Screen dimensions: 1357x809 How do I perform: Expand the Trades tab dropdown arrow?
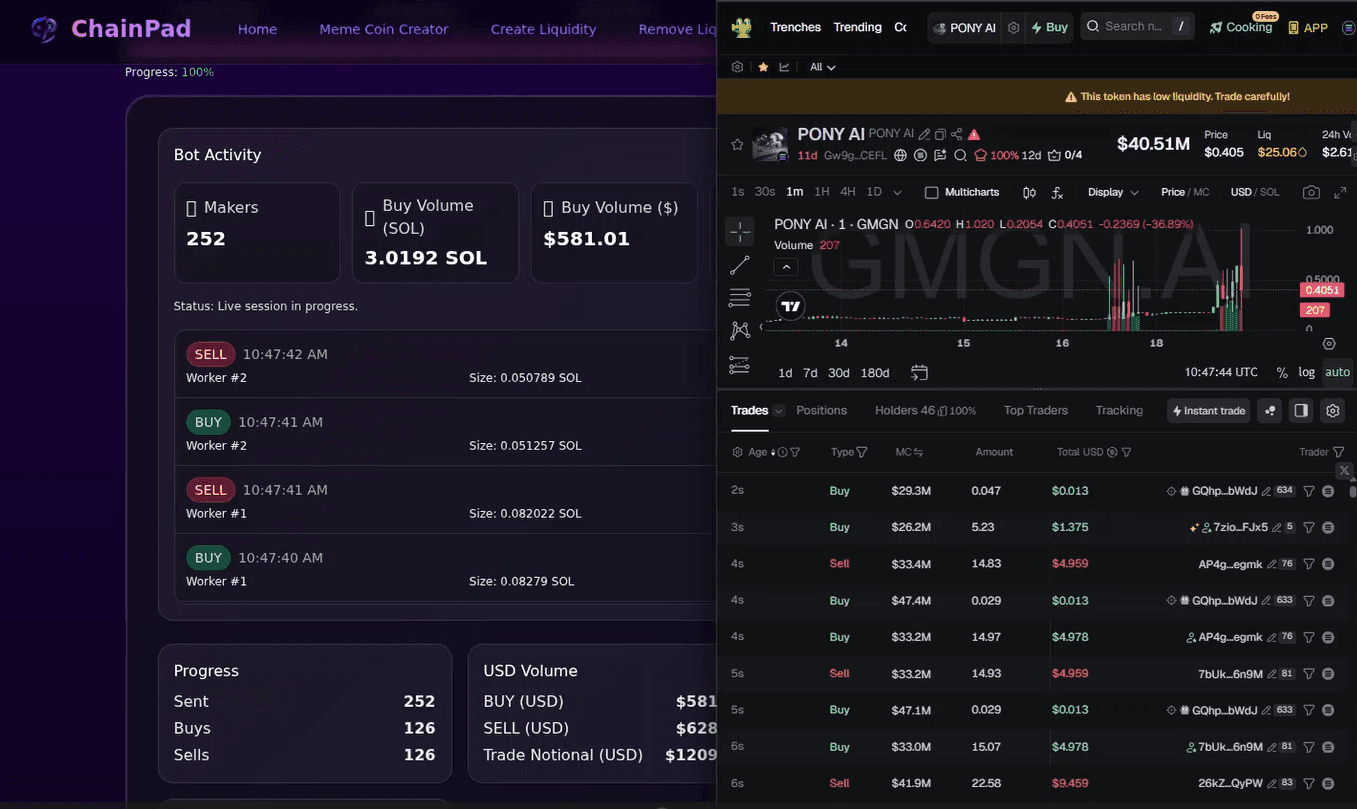(x=778, y=411)
